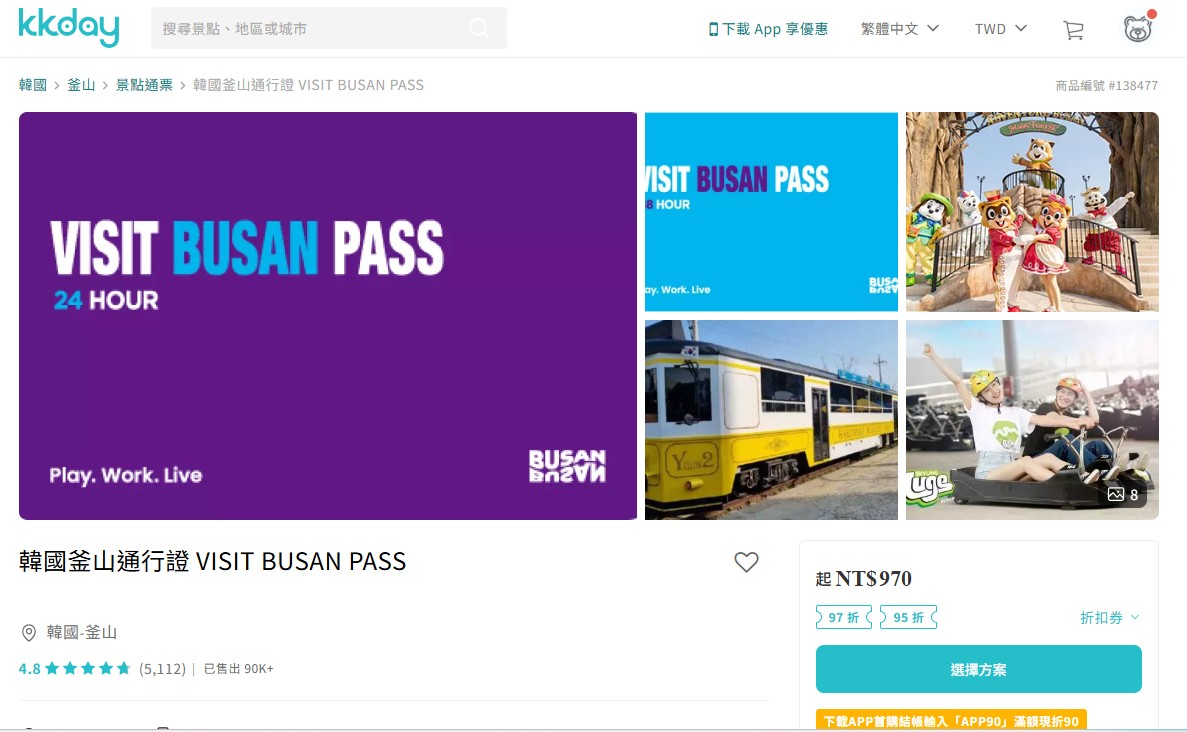Open the photo gallery 8 images icon
Viewport: 1187px width, 732px height.
pyautogui.click(x=1123, y=494)
